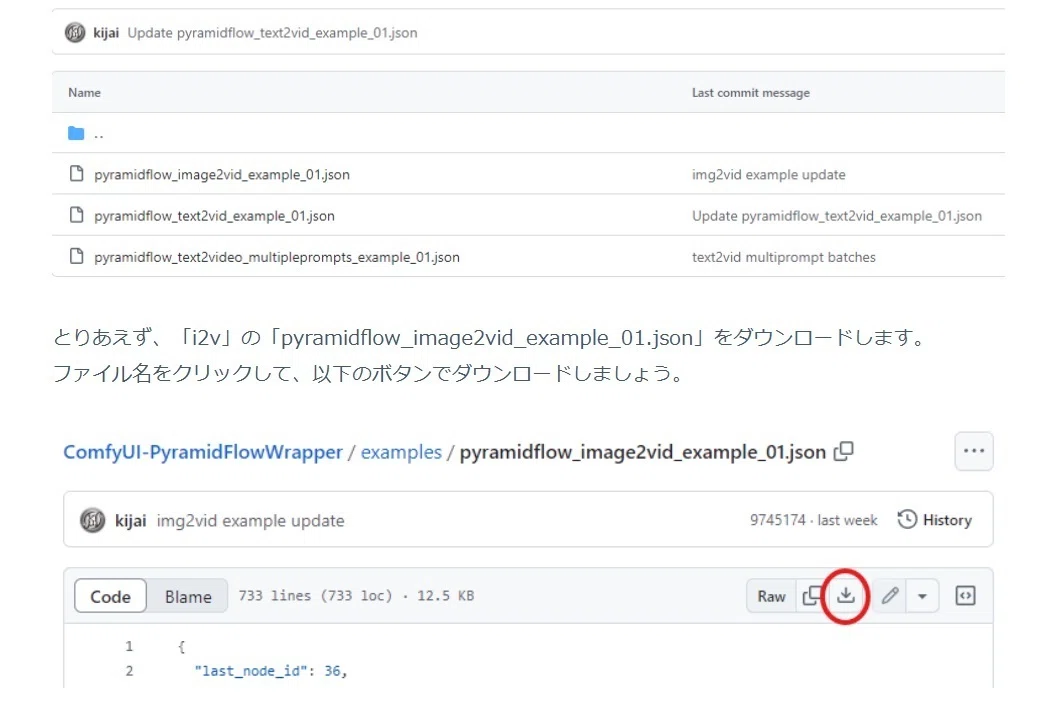The width and height of the screenshot is (1043, 722).
Task: Open the Raw file view
Action: pyautogui.click(x=771, y=596)
